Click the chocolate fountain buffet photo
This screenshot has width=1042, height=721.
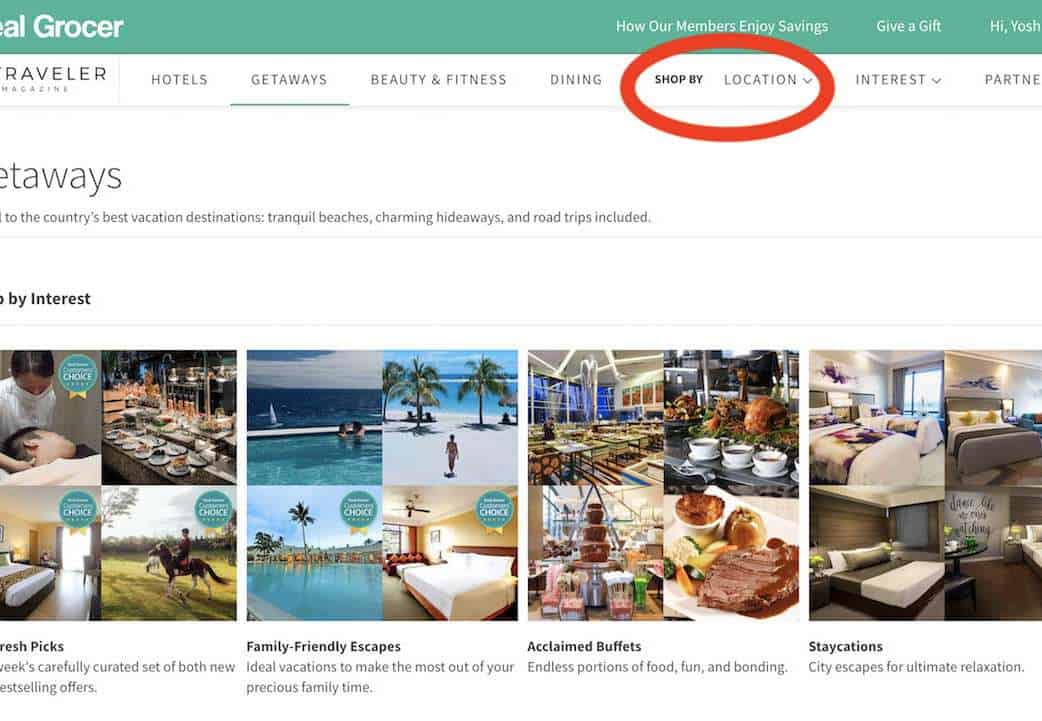click(x=595, y=553)
